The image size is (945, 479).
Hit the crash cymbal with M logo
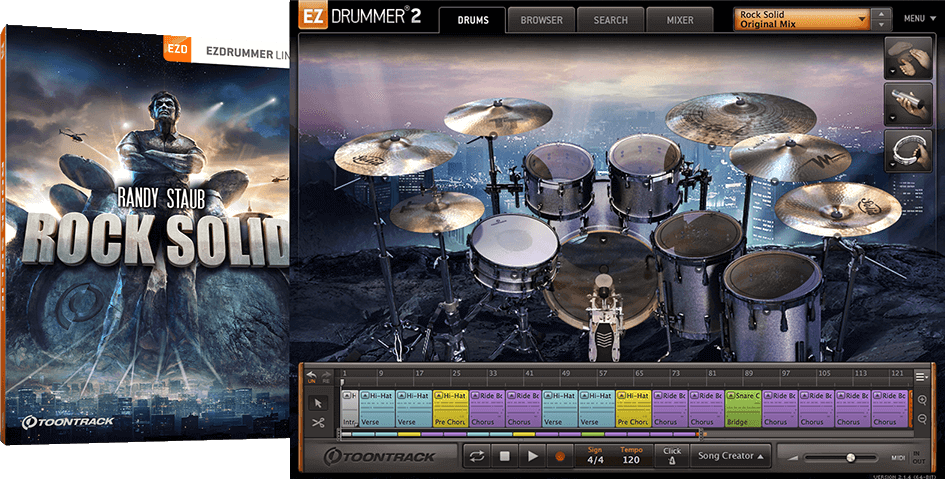click(x=790, y=158)
